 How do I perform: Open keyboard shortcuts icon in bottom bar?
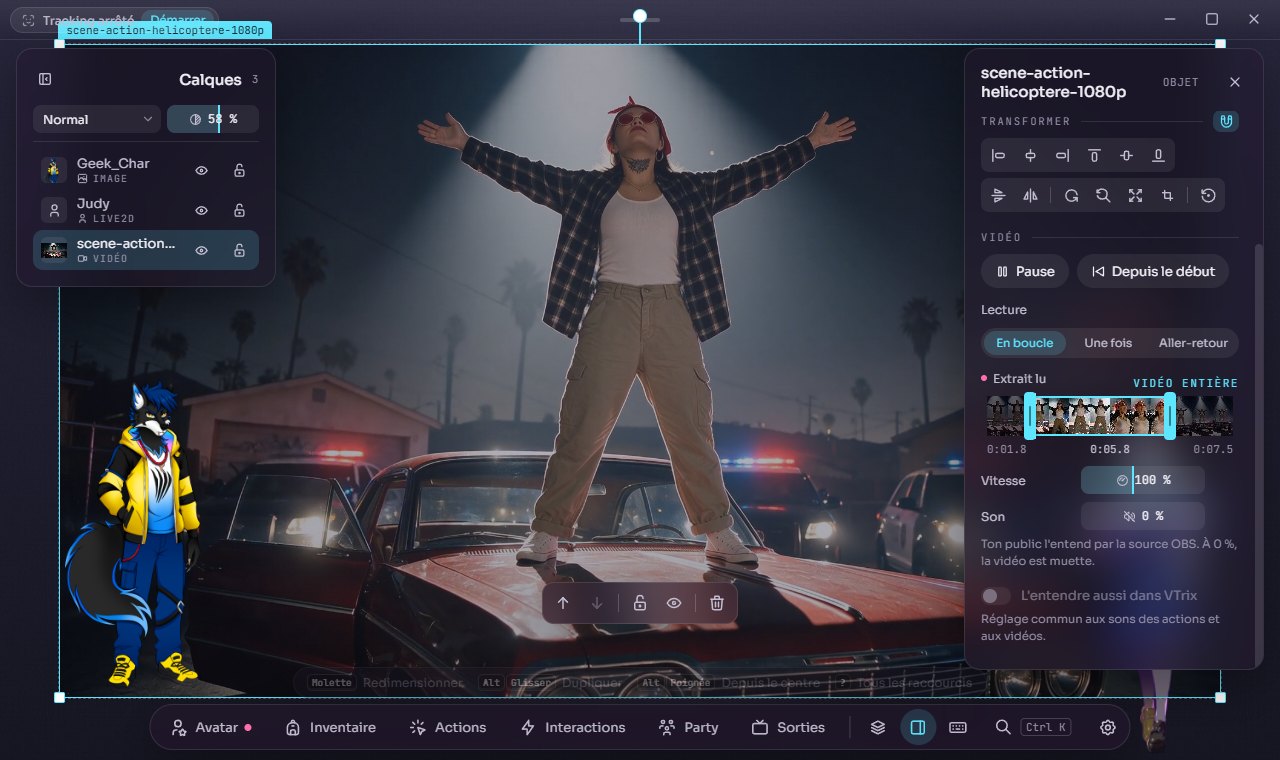pos(958,727)
